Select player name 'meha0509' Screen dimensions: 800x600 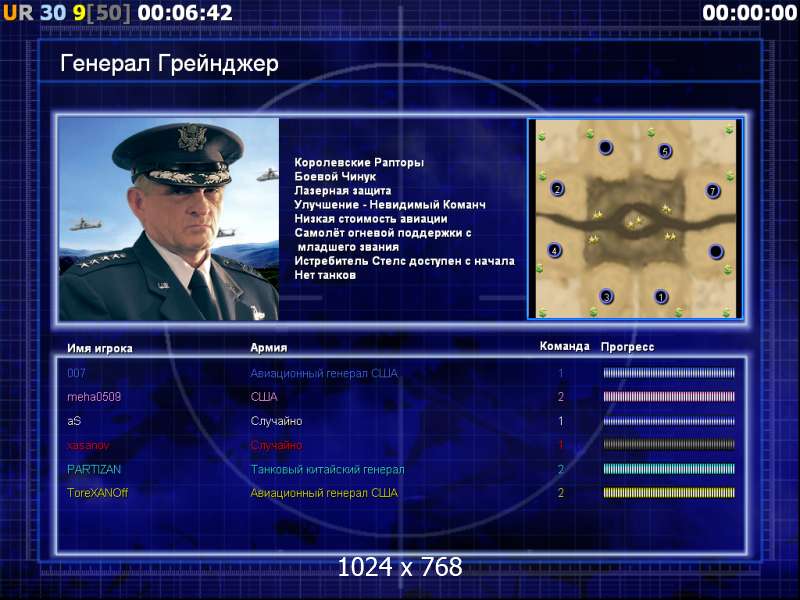click(x=94, y=397)
